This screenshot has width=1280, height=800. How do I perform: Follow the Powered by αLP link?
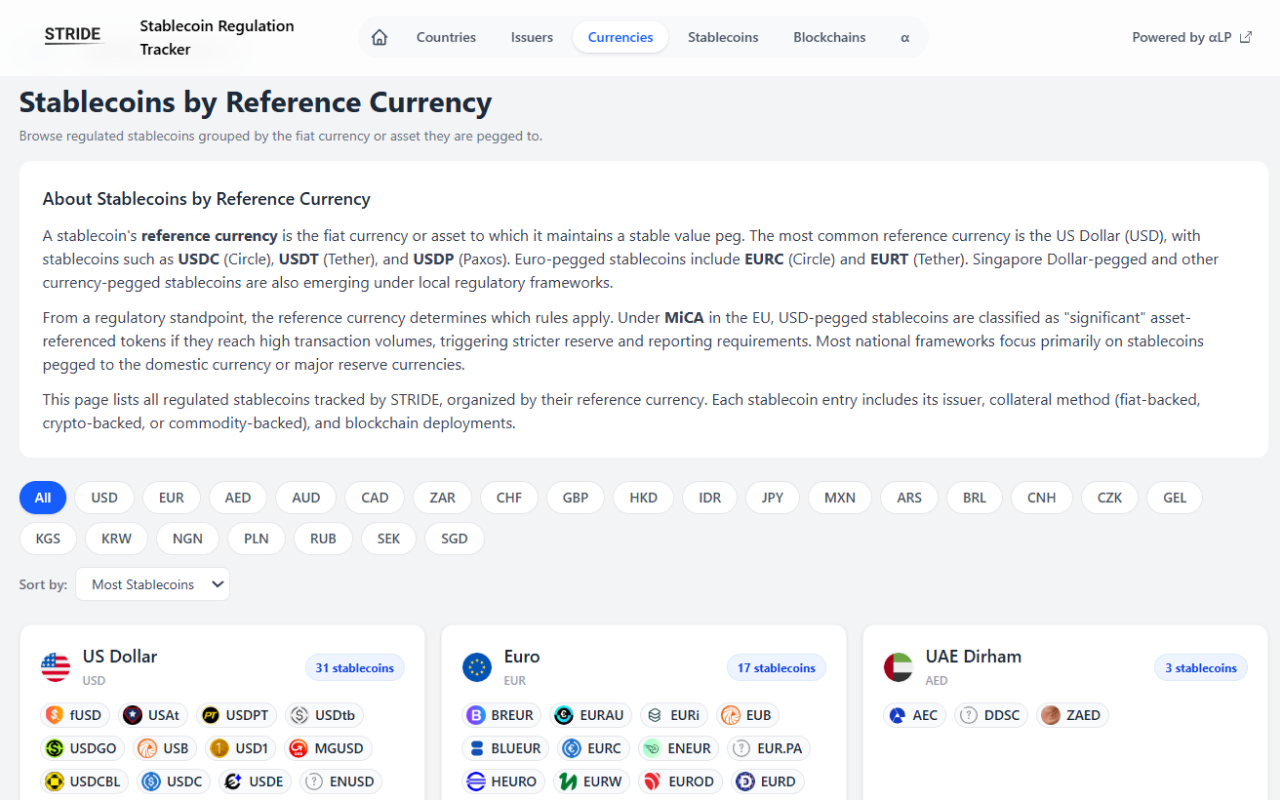pyautogui.click(x=1191, y=37)
